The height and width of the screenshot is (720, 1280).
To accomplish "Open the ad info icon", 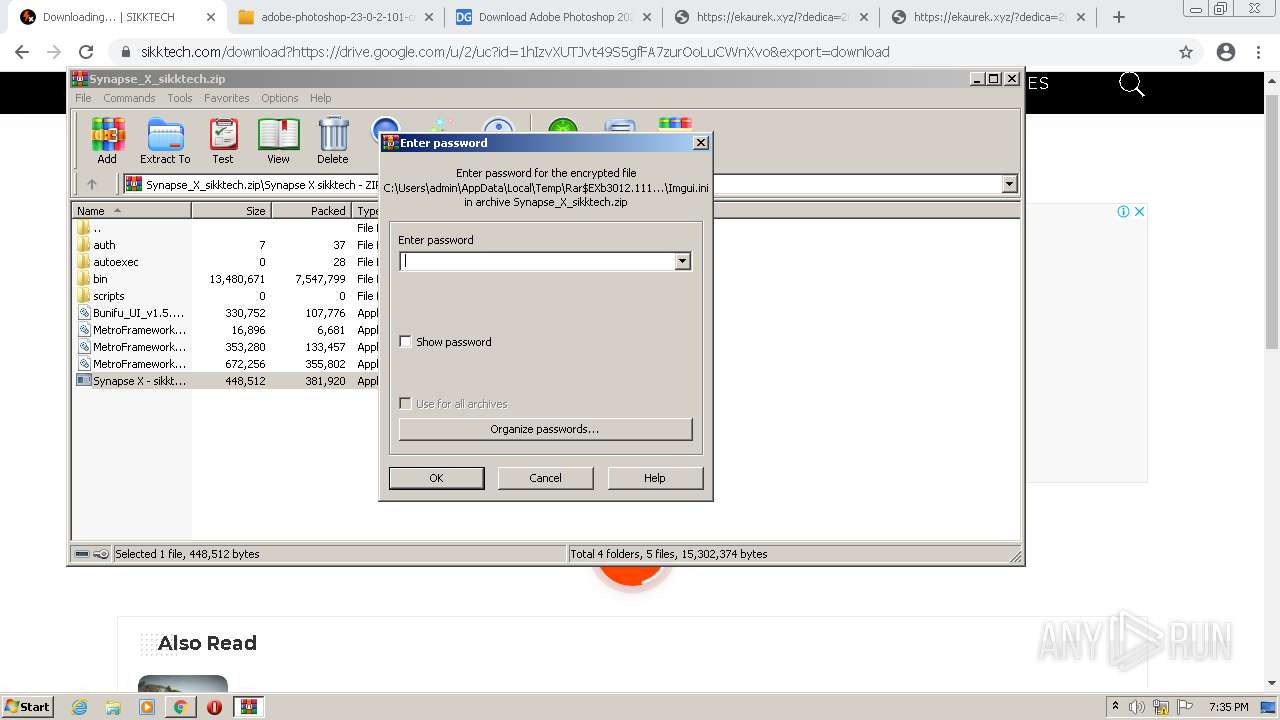I will point(1123,211).
